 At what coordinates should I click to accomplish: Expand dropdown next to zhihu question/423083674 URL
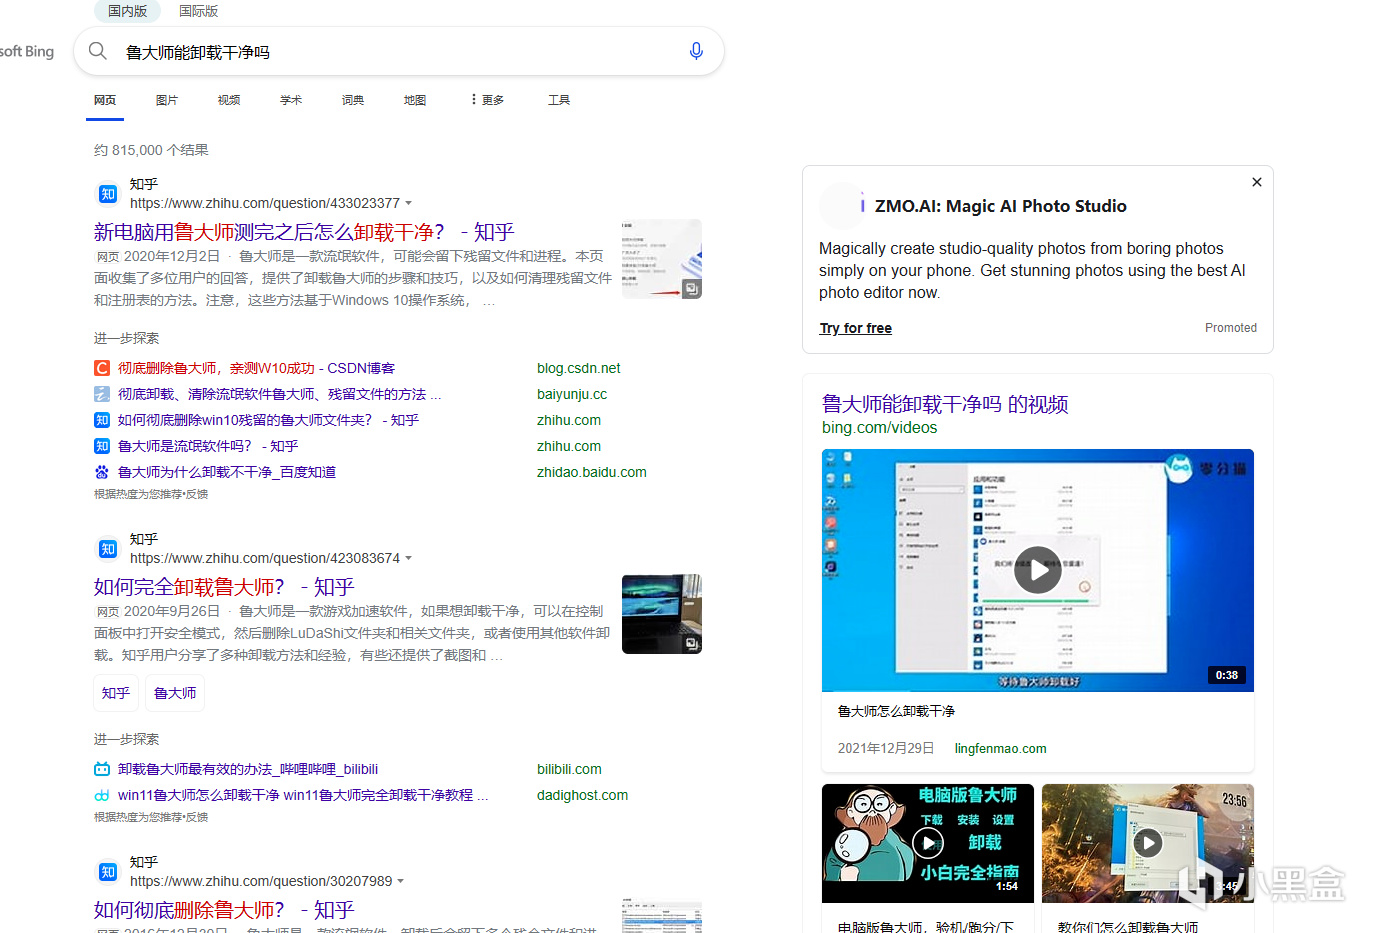pyautogui.click(x=408, y=559)
